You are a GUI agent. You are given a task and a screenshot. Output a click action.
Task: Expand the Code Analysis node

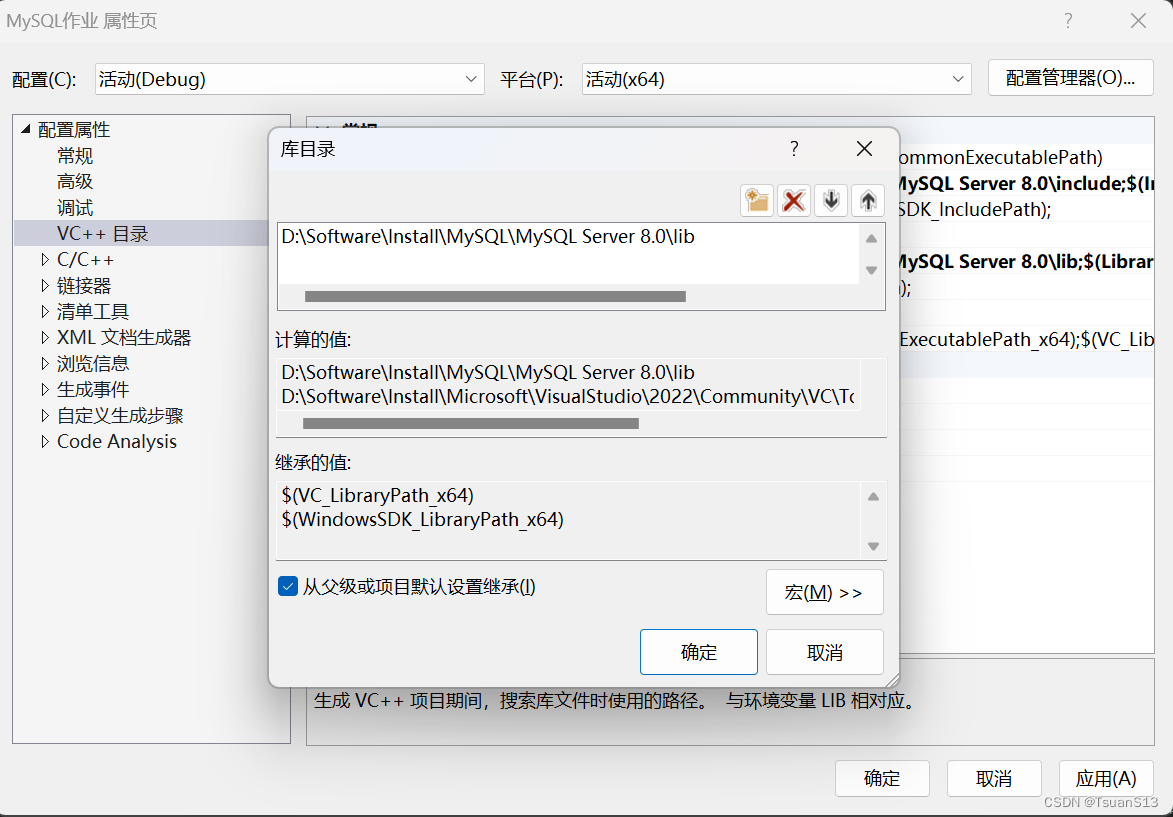point(45,441)
